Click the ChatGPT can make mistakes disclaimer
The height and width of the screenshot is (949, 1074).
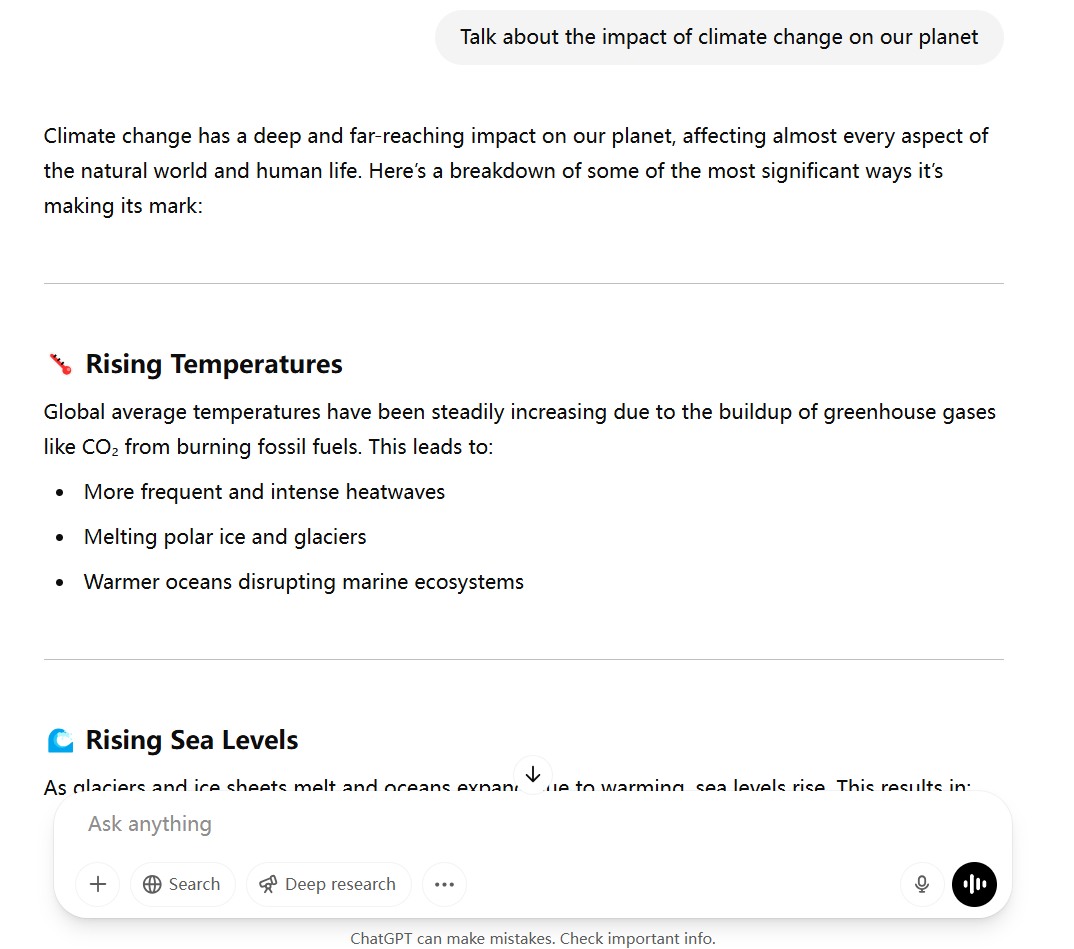tap(533, 938)
